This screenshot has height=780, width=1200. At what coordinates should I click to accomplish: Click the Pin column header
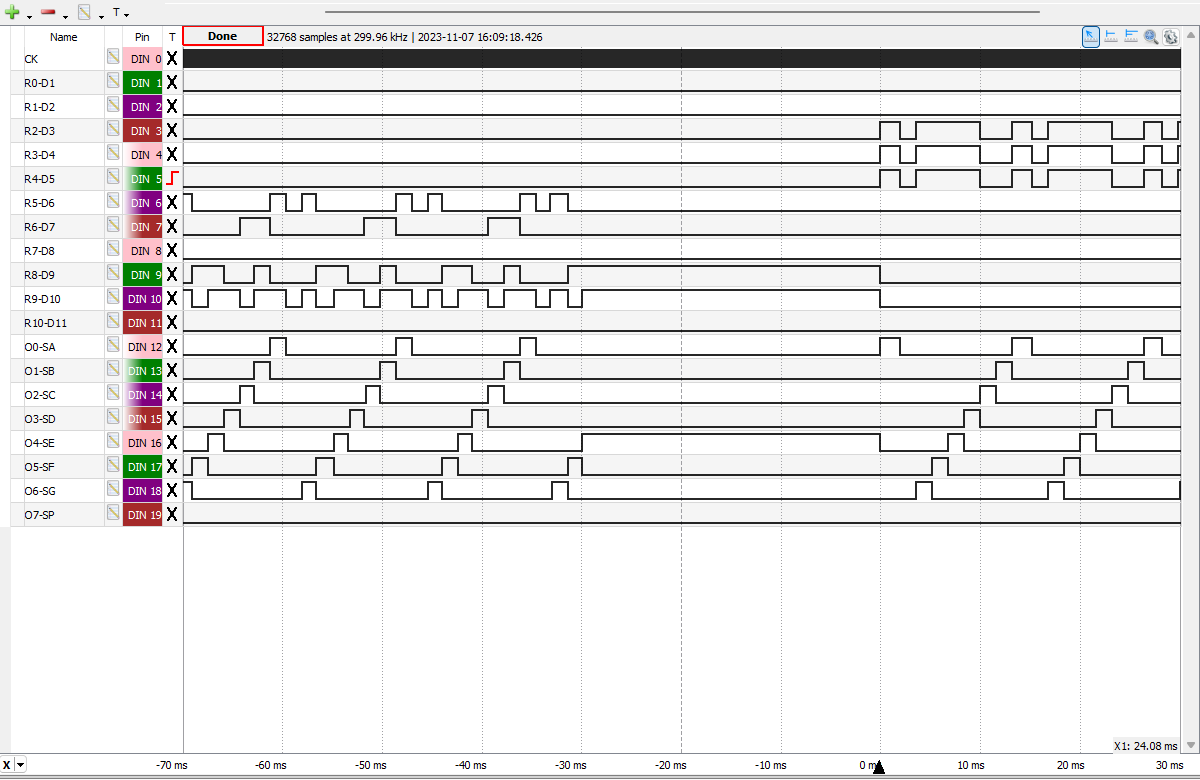[x=142, y=37]
